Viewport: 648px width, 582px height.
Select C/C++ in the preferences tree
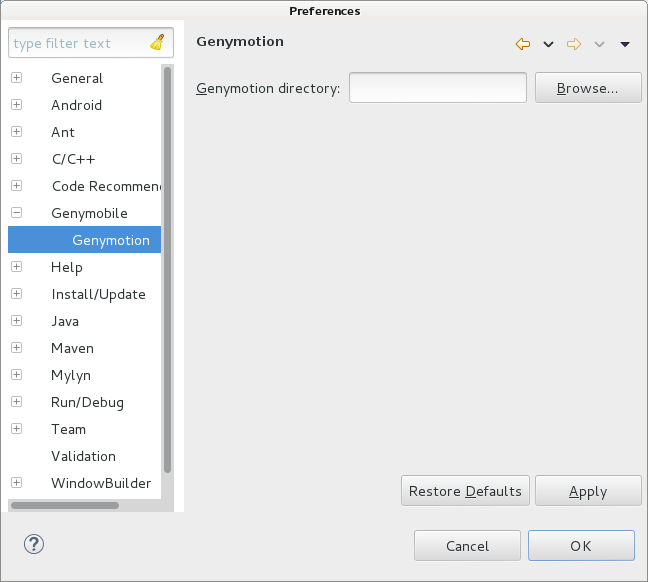(x=73, y=159)
